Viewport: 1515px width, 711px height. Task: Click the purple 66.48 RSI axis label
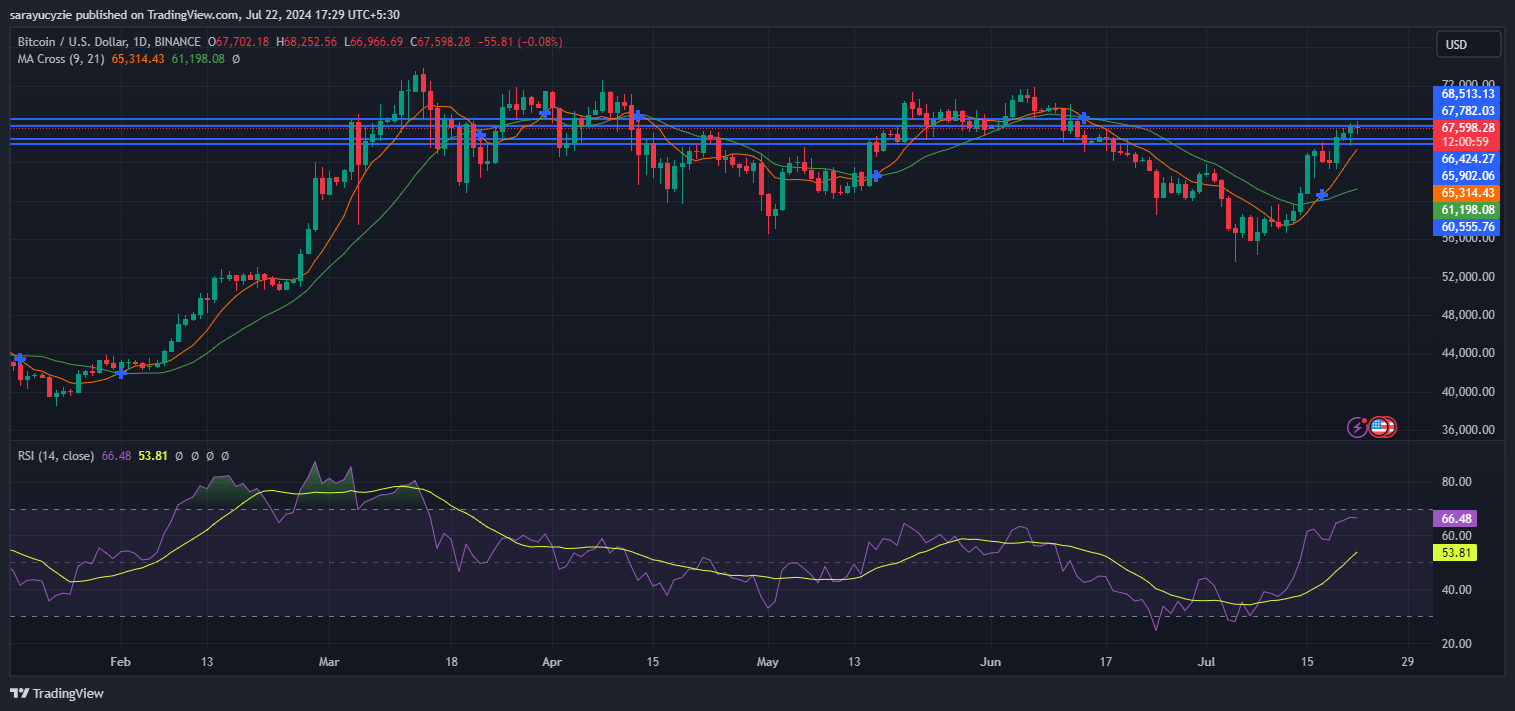pos(1454,519)
